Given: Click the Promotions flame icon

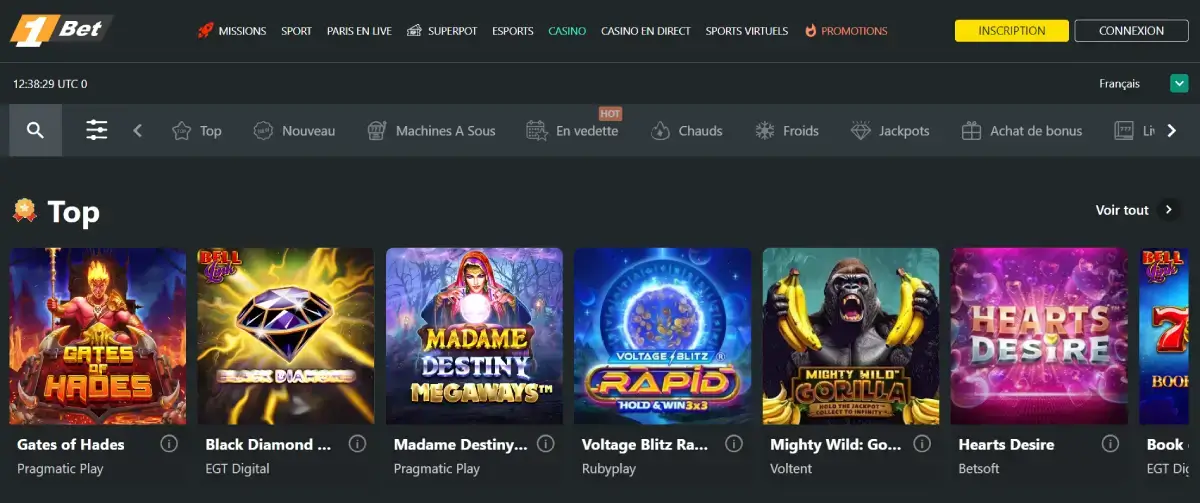Looking at the screenshot, I should coord(810,31).
